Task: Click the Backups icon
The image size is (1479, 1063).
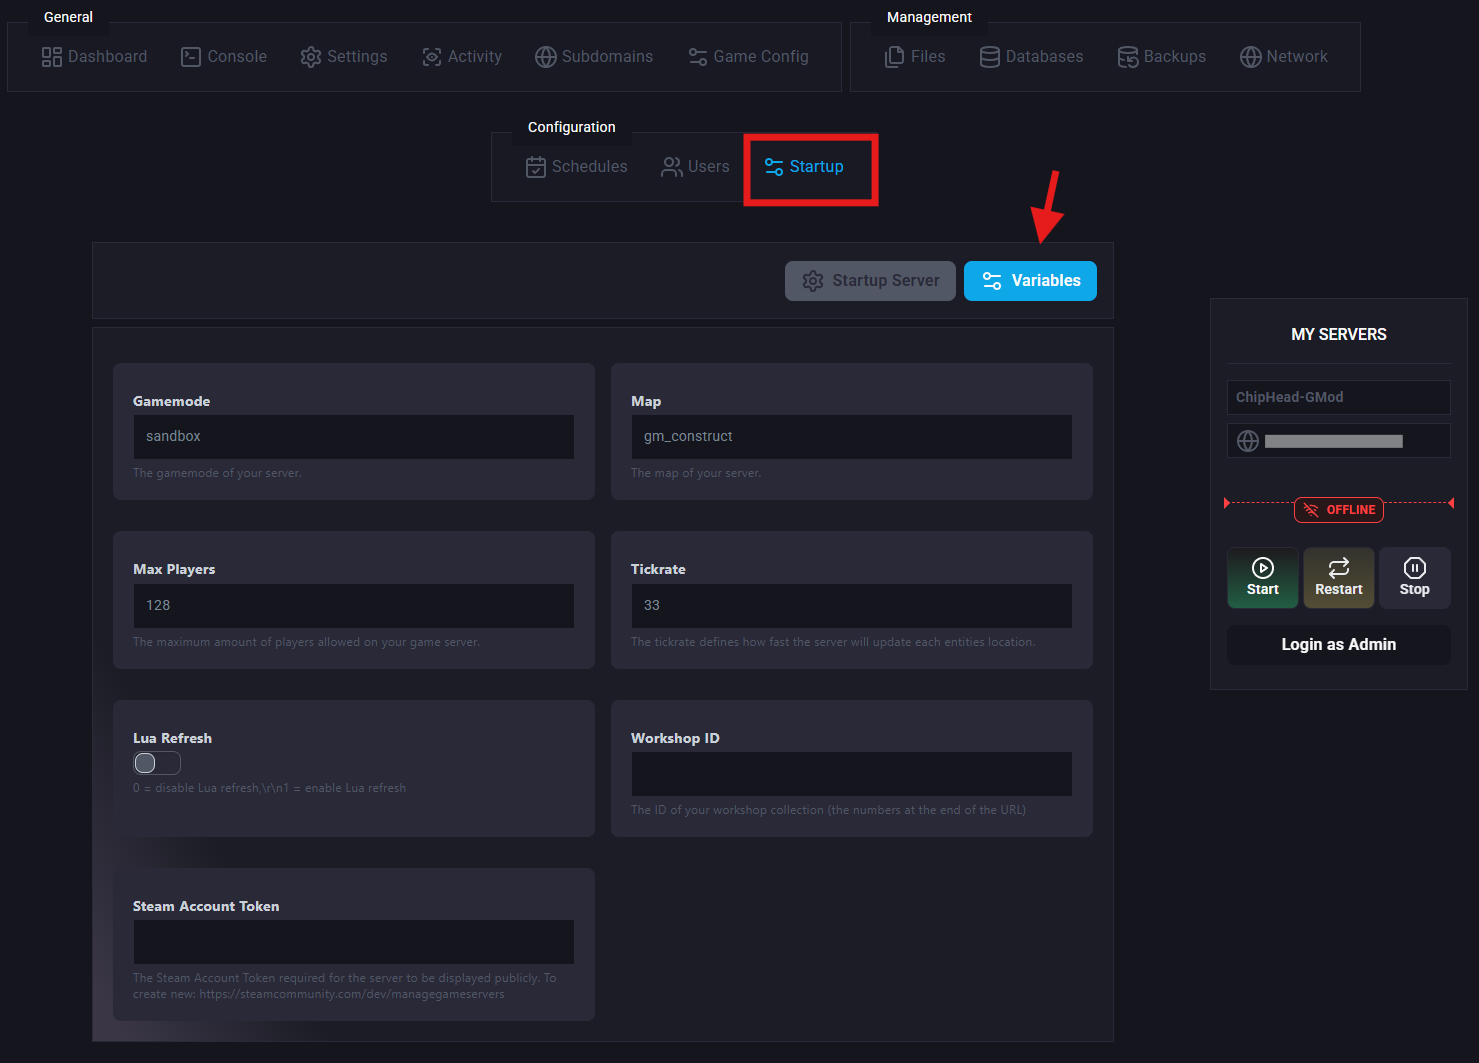Action: tap(1128, 57)
